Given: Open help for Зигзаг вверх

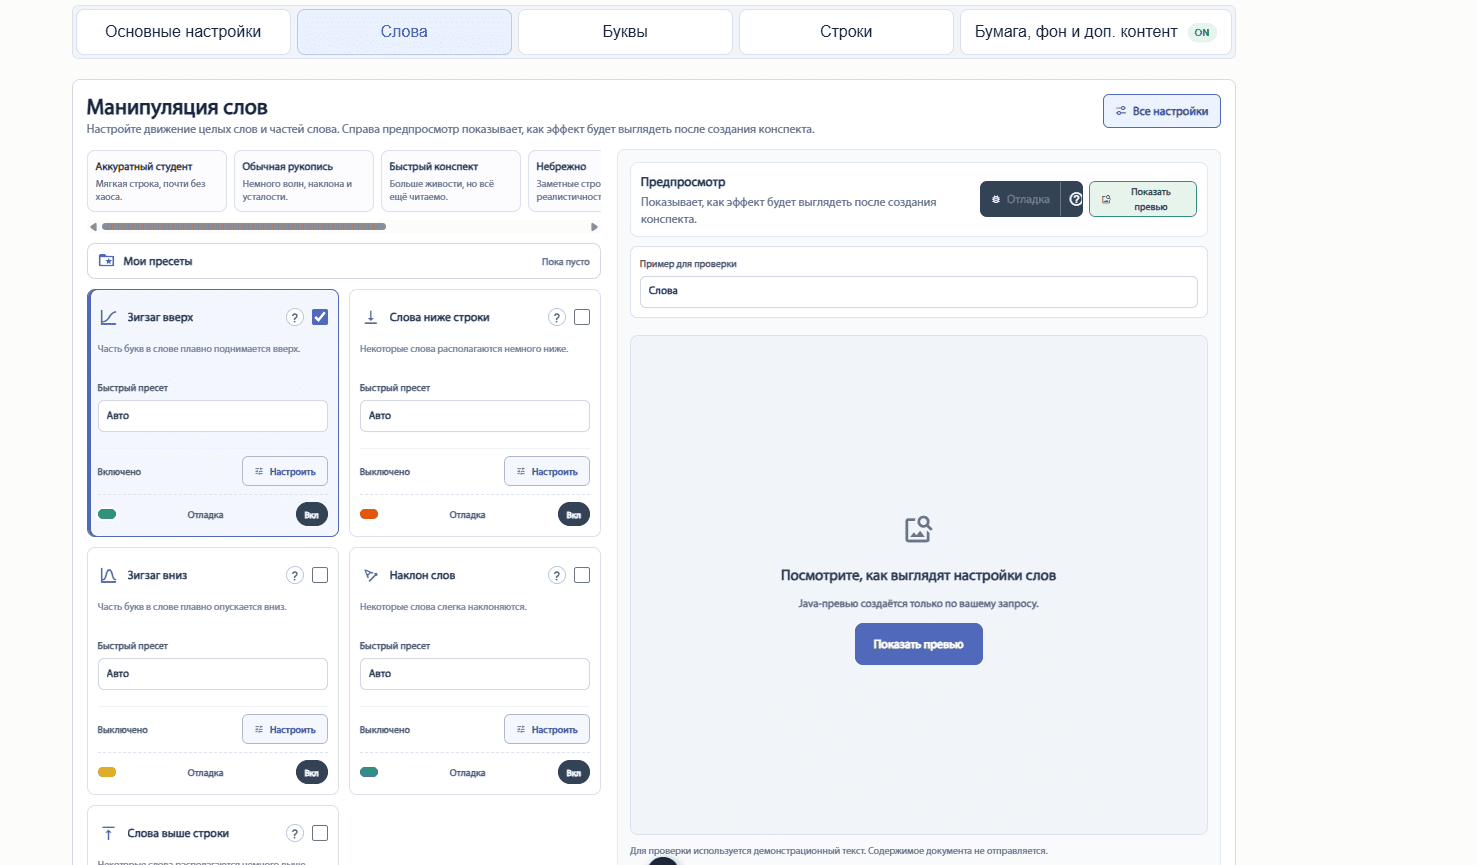Looking at the screenshot, I should coord(295,317).
